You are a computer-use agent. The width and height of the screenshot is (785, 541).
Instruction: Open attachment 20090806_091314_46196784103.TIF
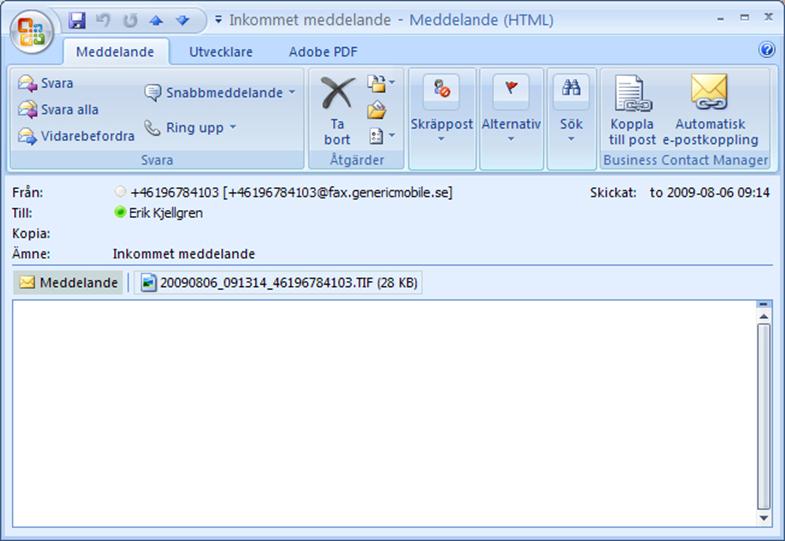278,283
